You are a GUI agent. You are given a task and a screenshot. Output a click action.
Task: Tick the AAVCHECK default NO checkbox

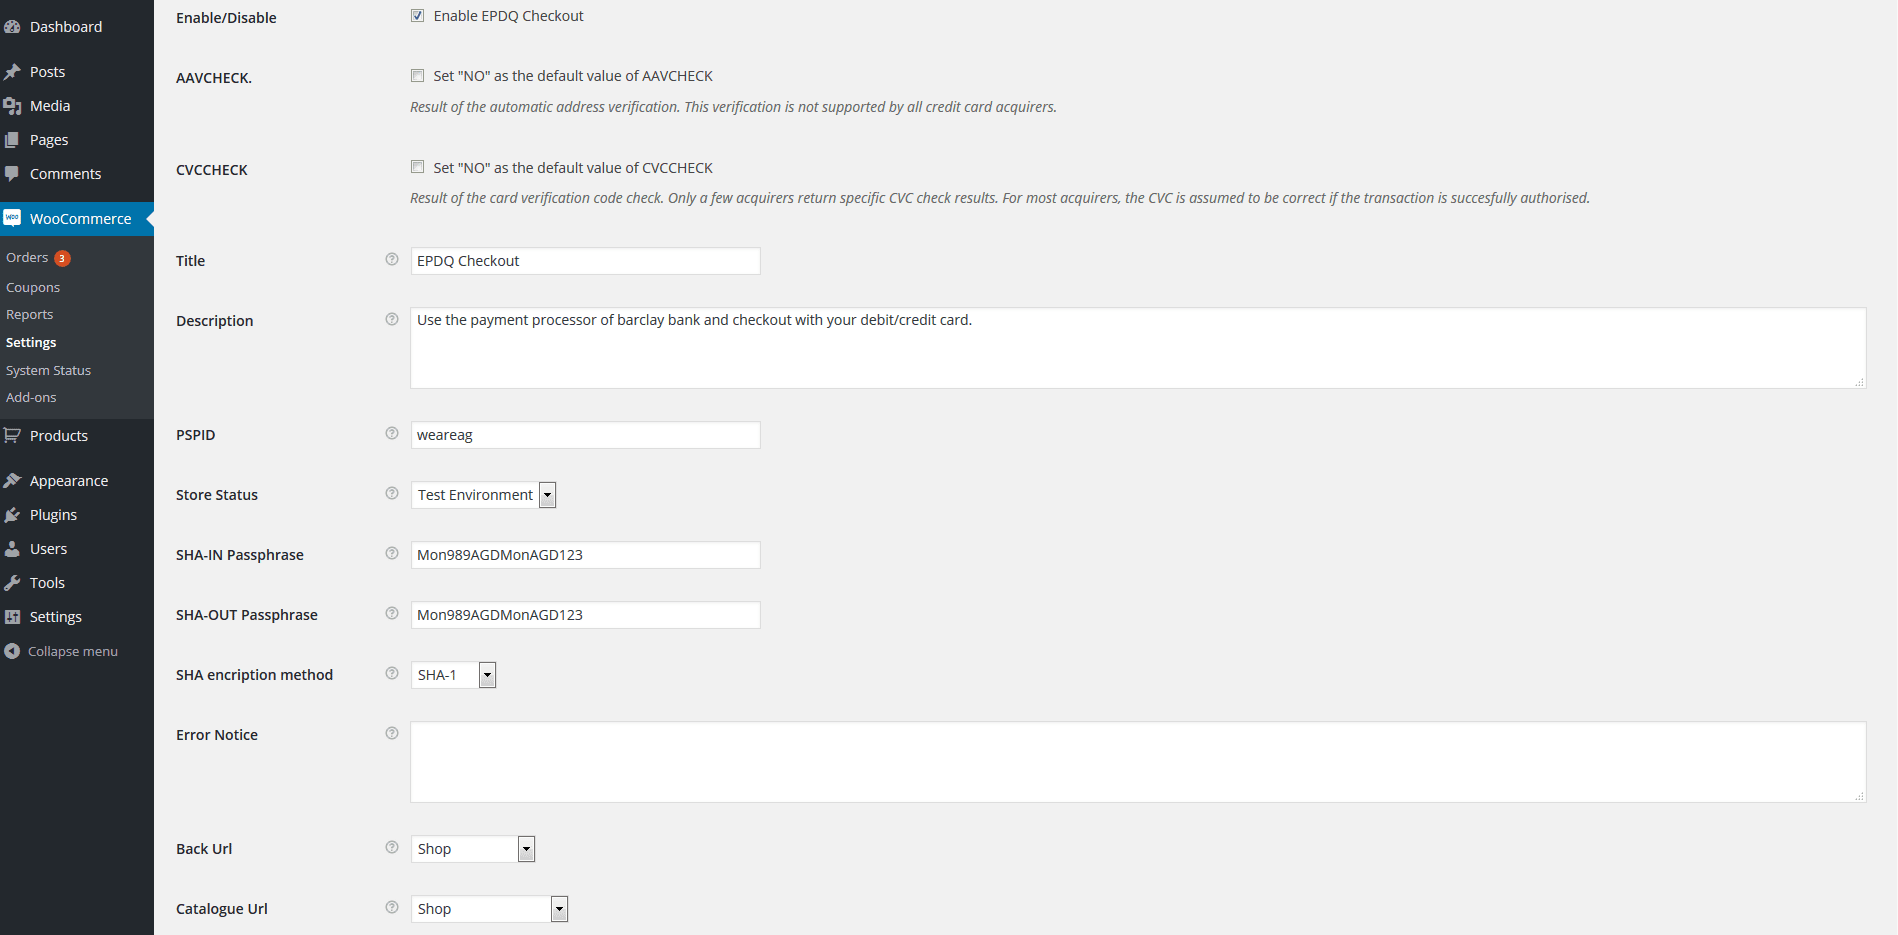[x=417, y=76]
